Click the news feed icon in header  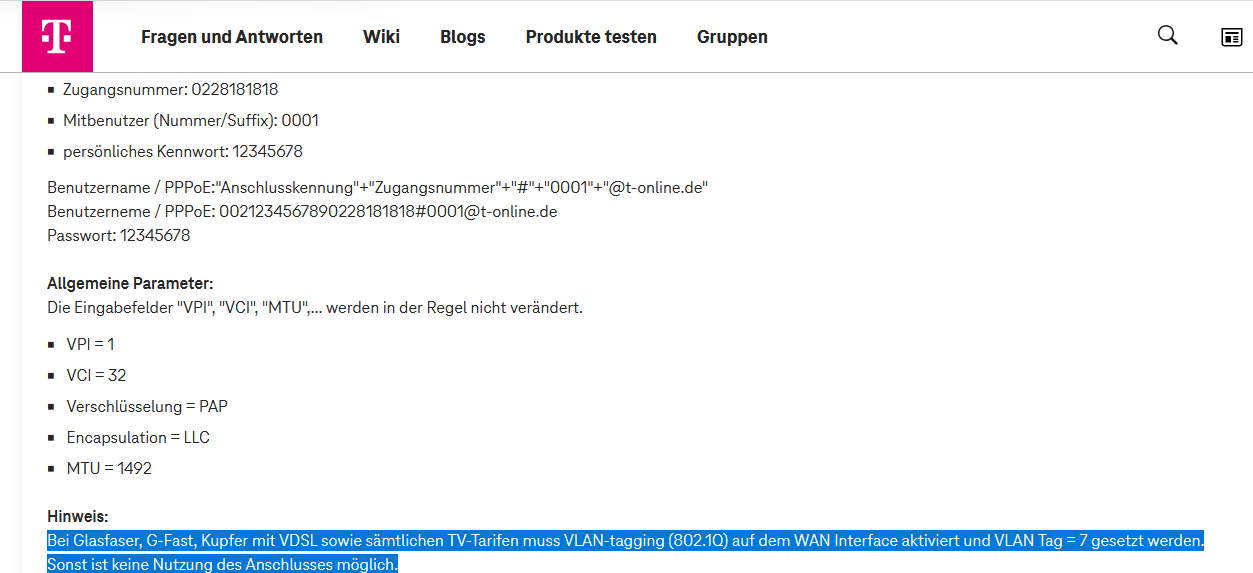click(1231, 37)
